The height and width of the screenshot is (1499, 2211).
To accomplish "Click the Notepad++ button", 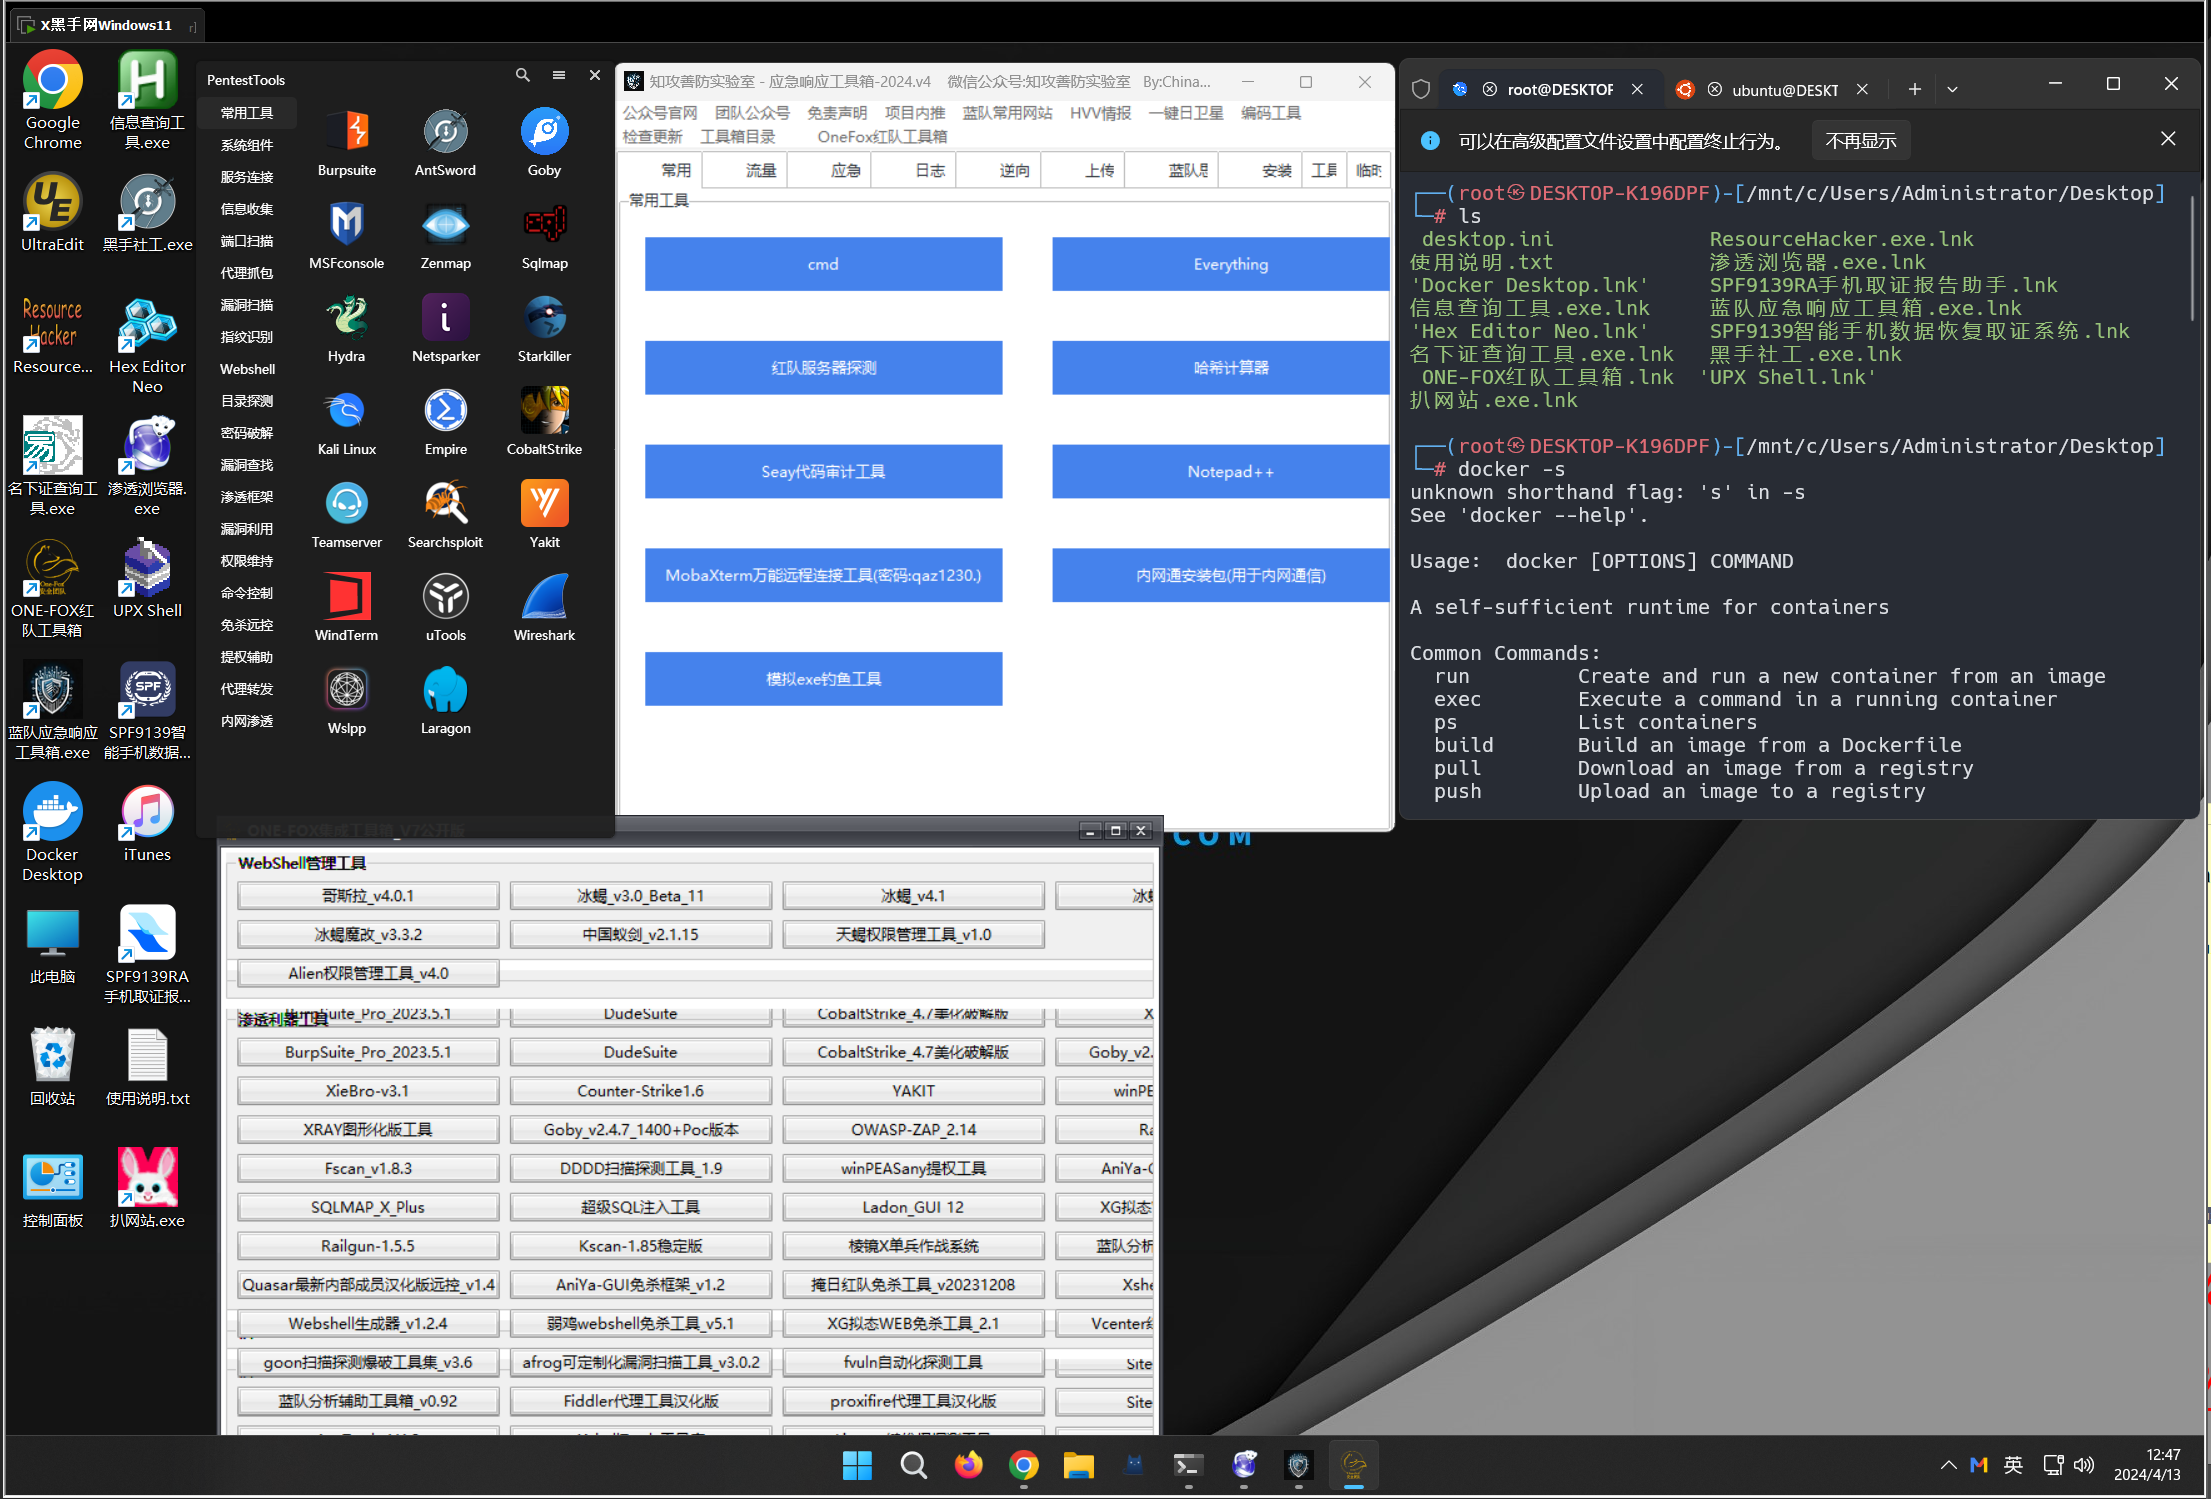I will click(1220, 471).
